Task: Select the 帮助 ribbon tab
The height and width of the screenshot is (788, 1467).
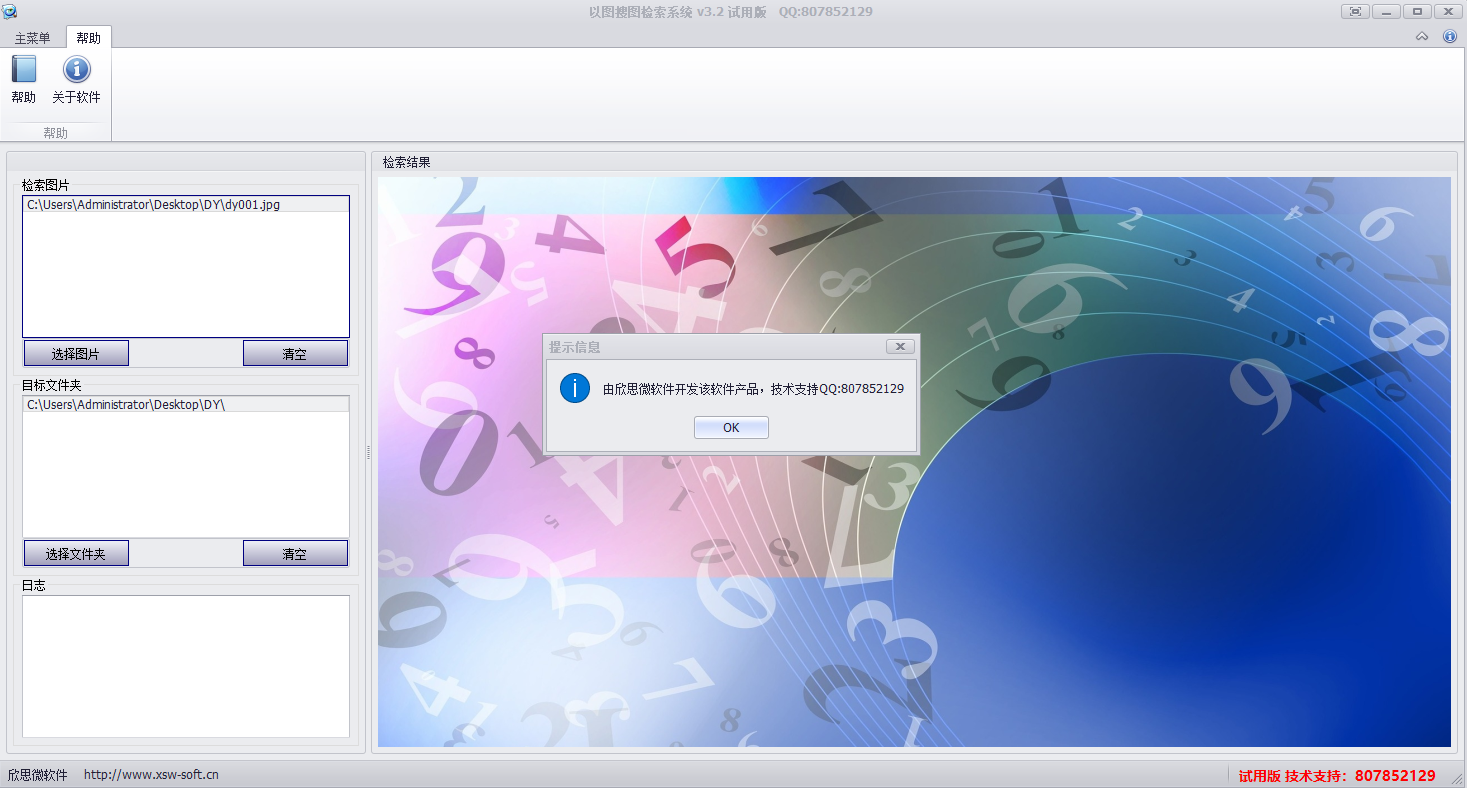Action: 88,38
